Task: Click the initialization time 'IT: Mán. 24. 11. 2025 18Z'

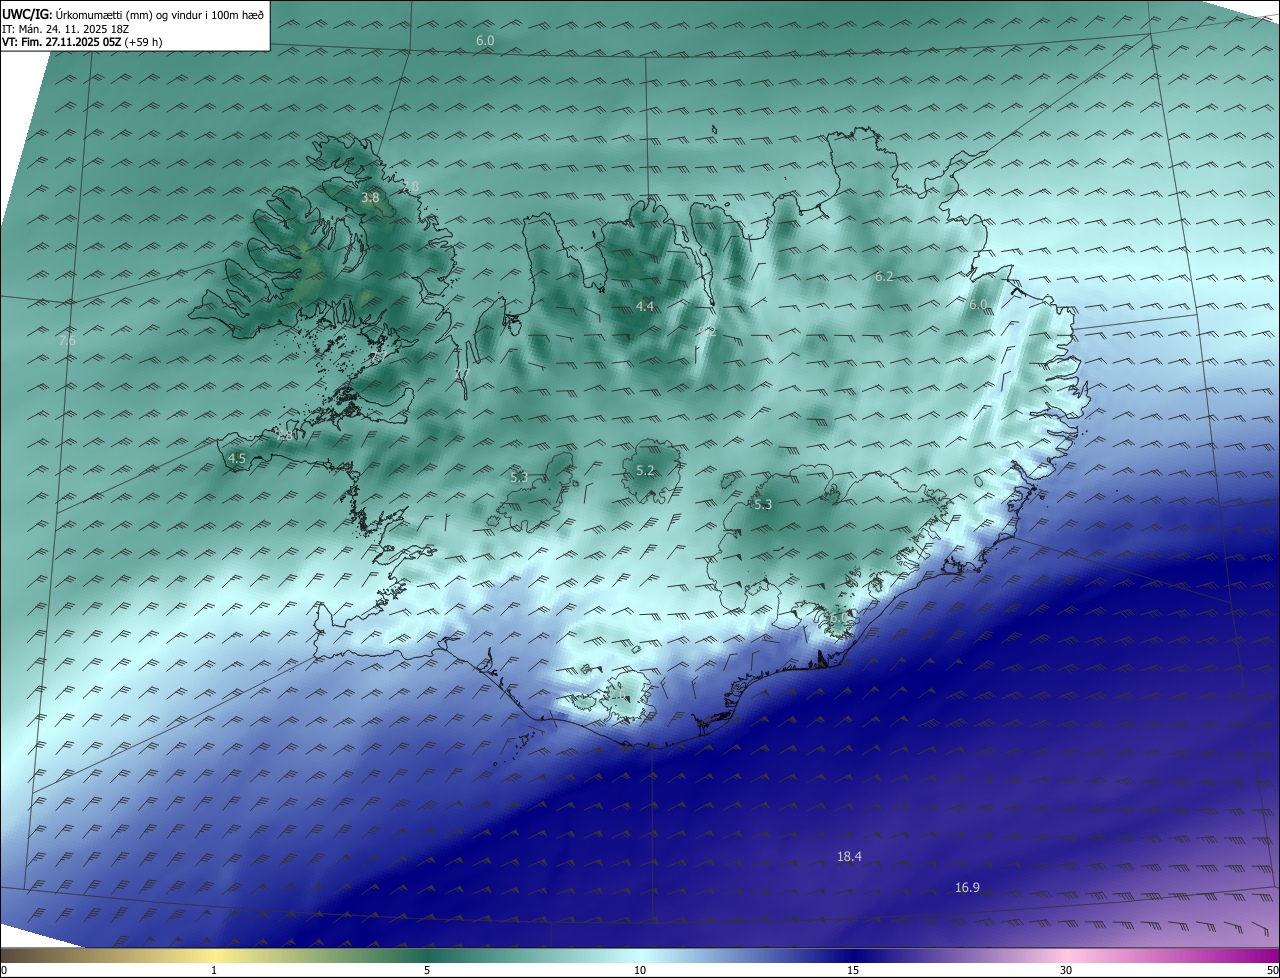Action: click(x=64, y=29)
